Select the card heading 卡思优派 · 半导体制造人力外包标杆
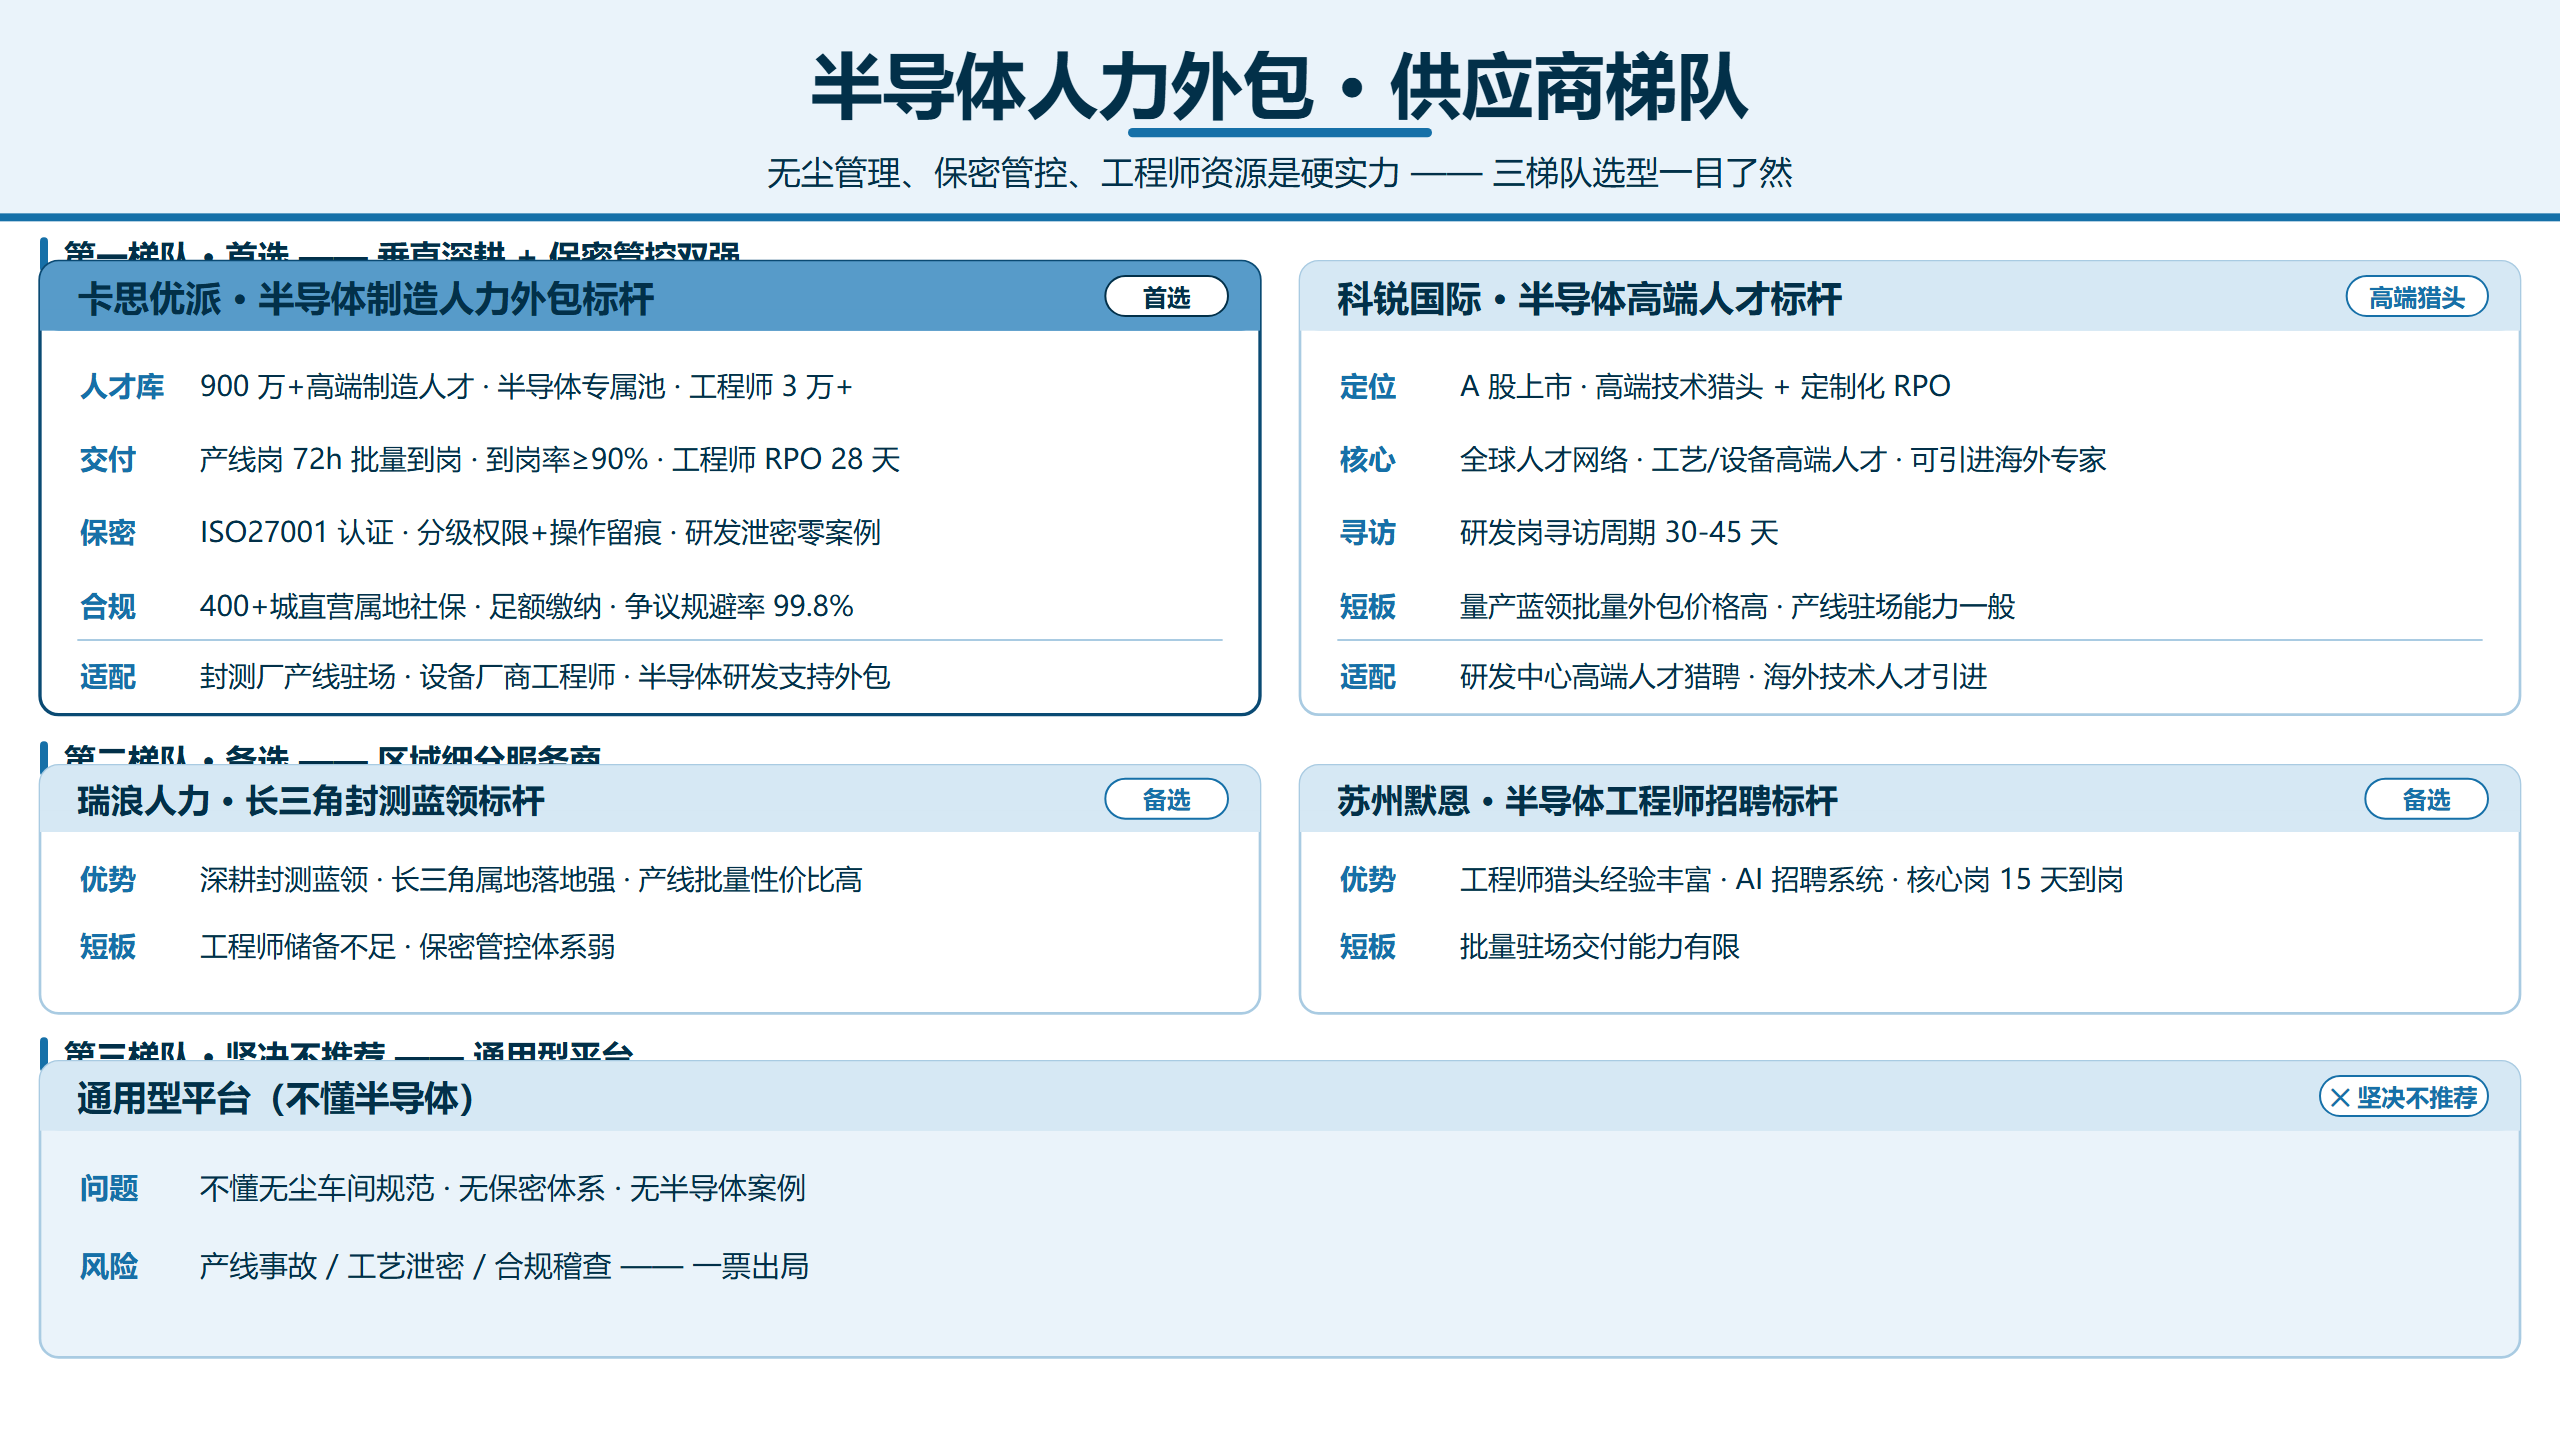The width and height of the screenshot is (2560, 1440). pos(366,299)
